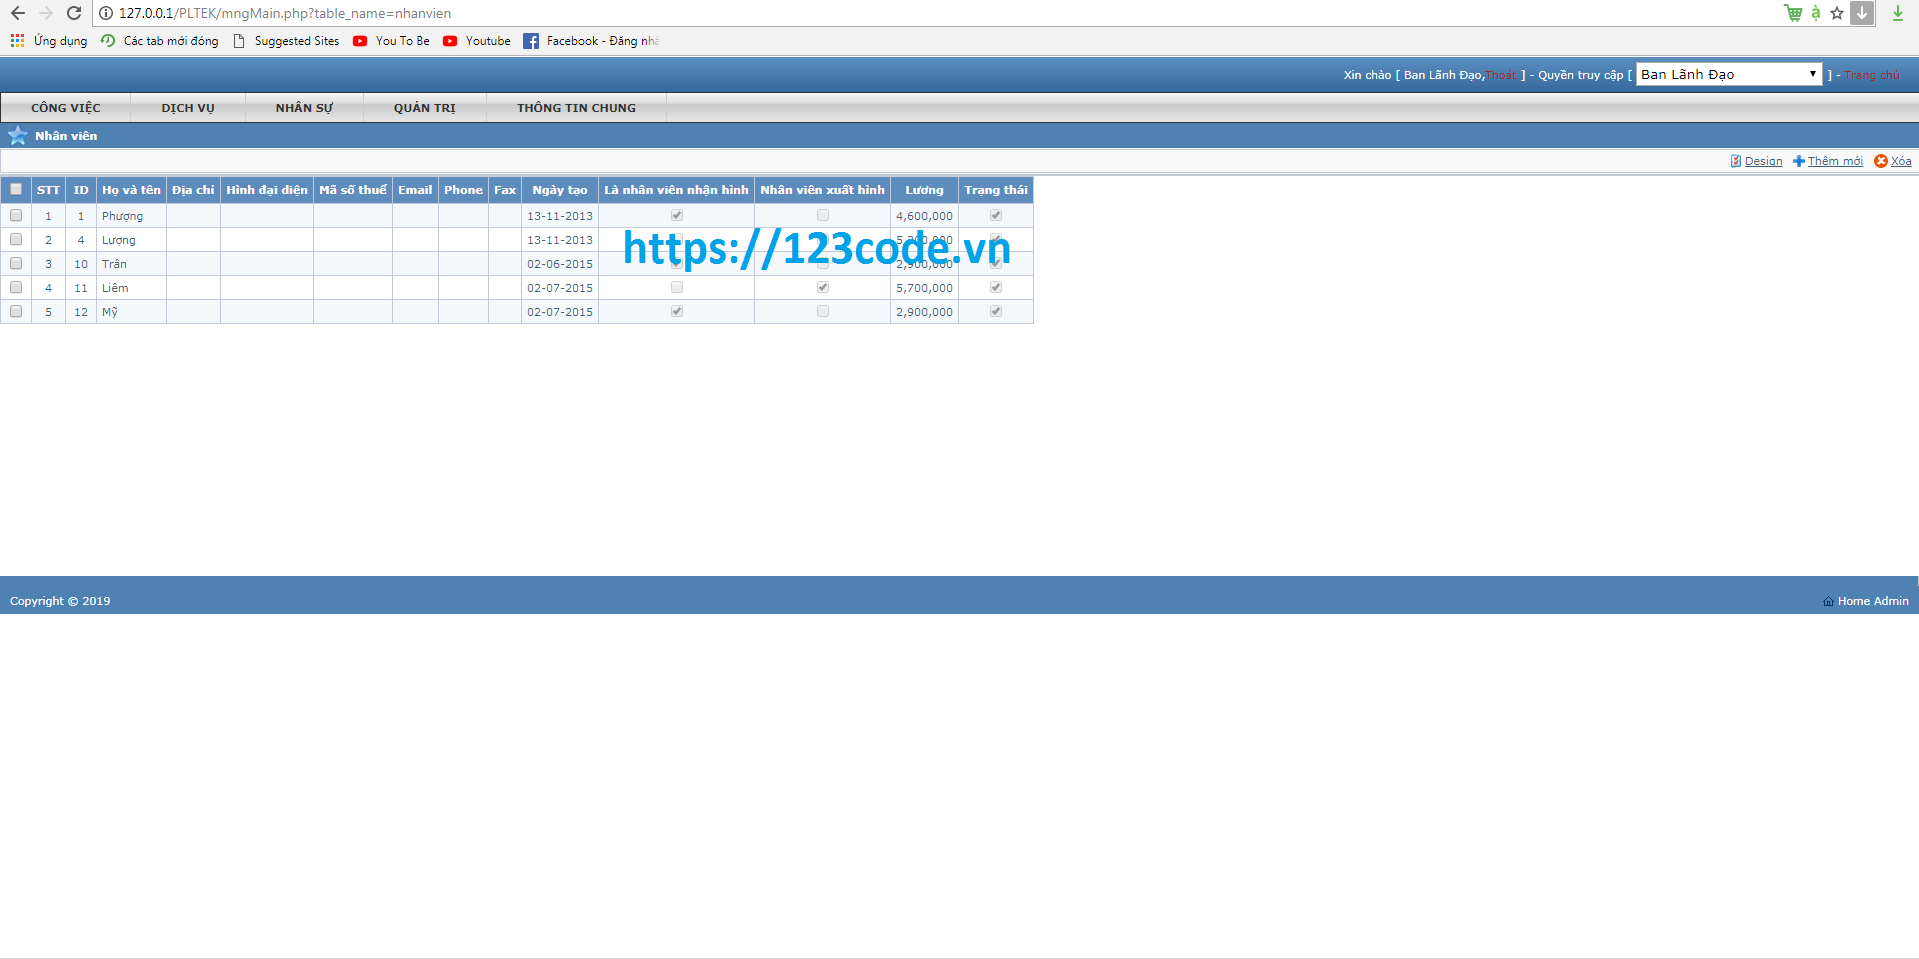The image size is (1919, 959).
Task: Click the Facebook bookmark icon
Action: pyautogui.click(x=531, y=41)
